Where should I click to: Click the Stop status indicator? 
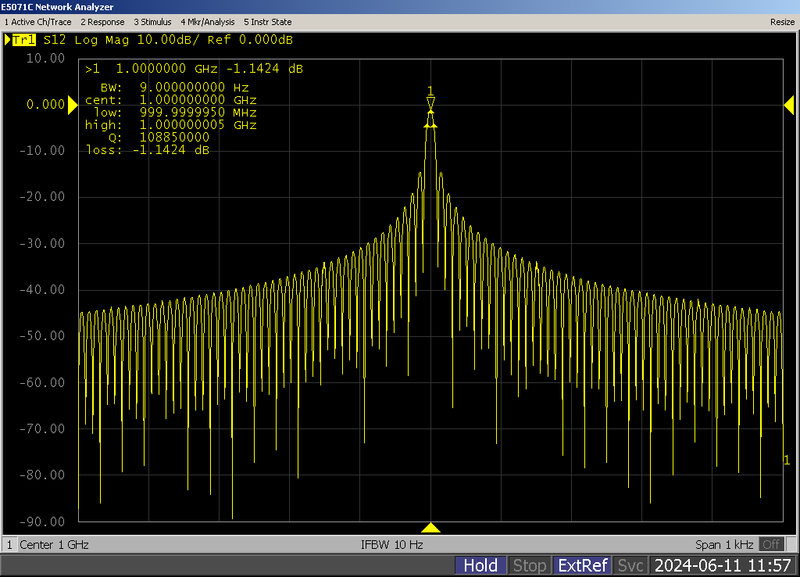point(529,566)
